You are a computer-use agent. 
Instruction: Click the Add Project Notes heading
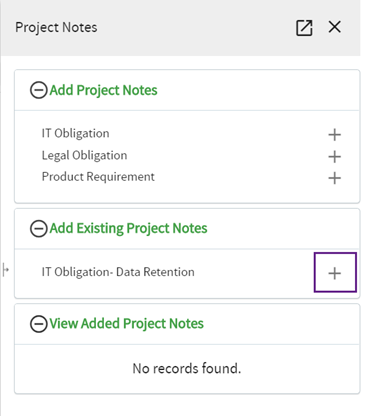[x=103, y=90]
